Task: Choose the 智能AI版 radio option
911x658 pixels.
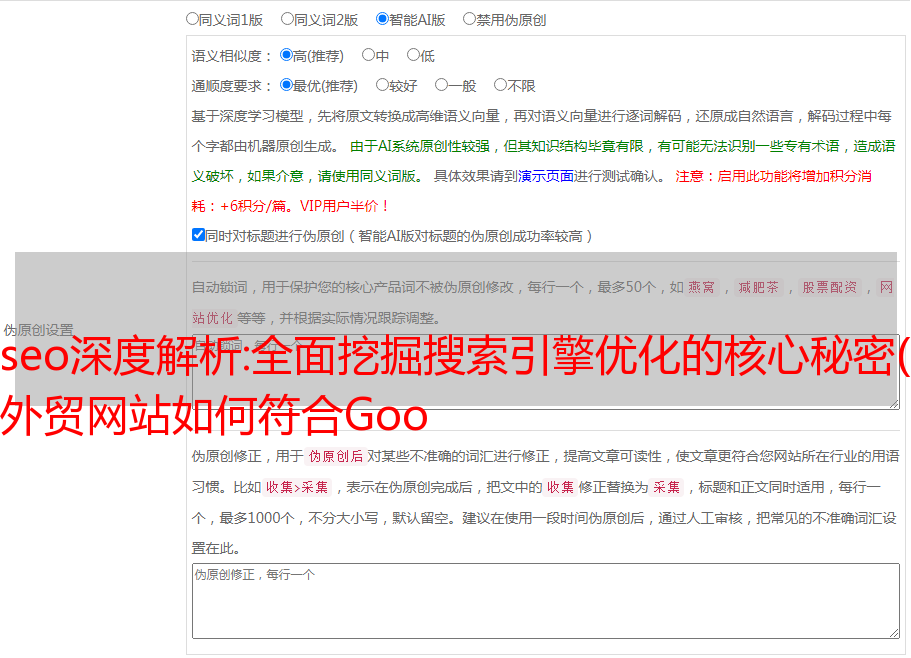Action: coord(382,19)
